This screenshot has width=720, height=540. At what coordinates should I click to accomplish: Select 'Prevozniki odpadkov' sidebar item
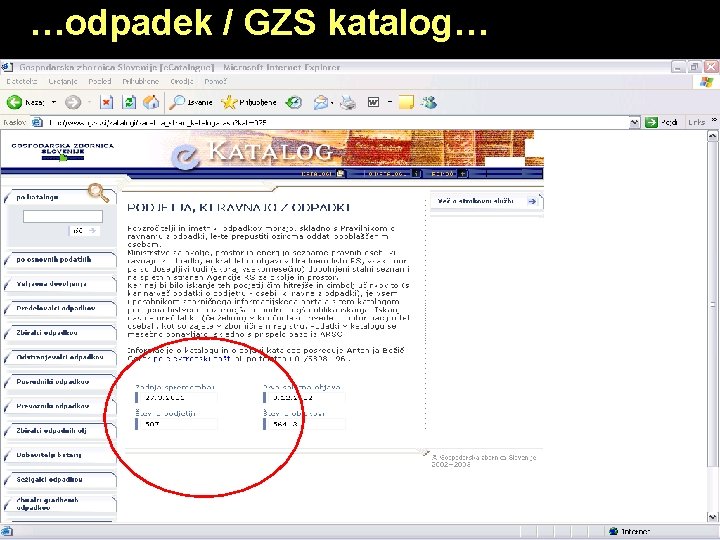point(60,406)
